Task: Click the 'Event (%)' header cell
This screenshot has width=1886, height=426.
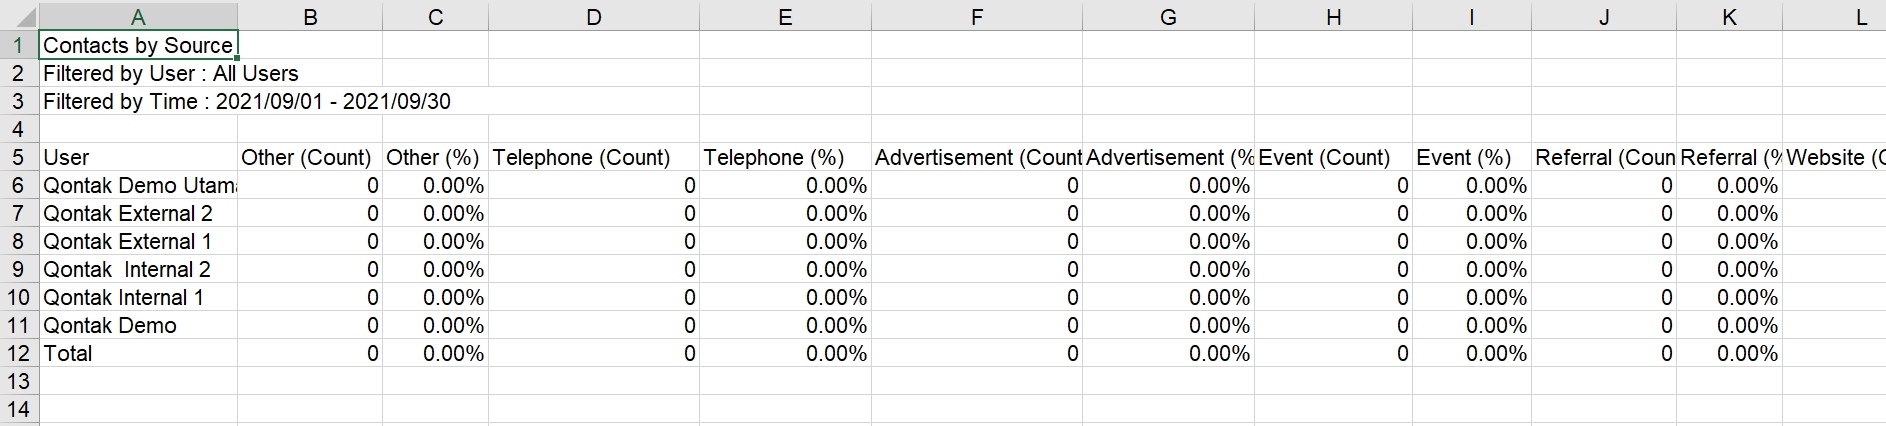Action: pyautogui.click(x=1470, y=158)
